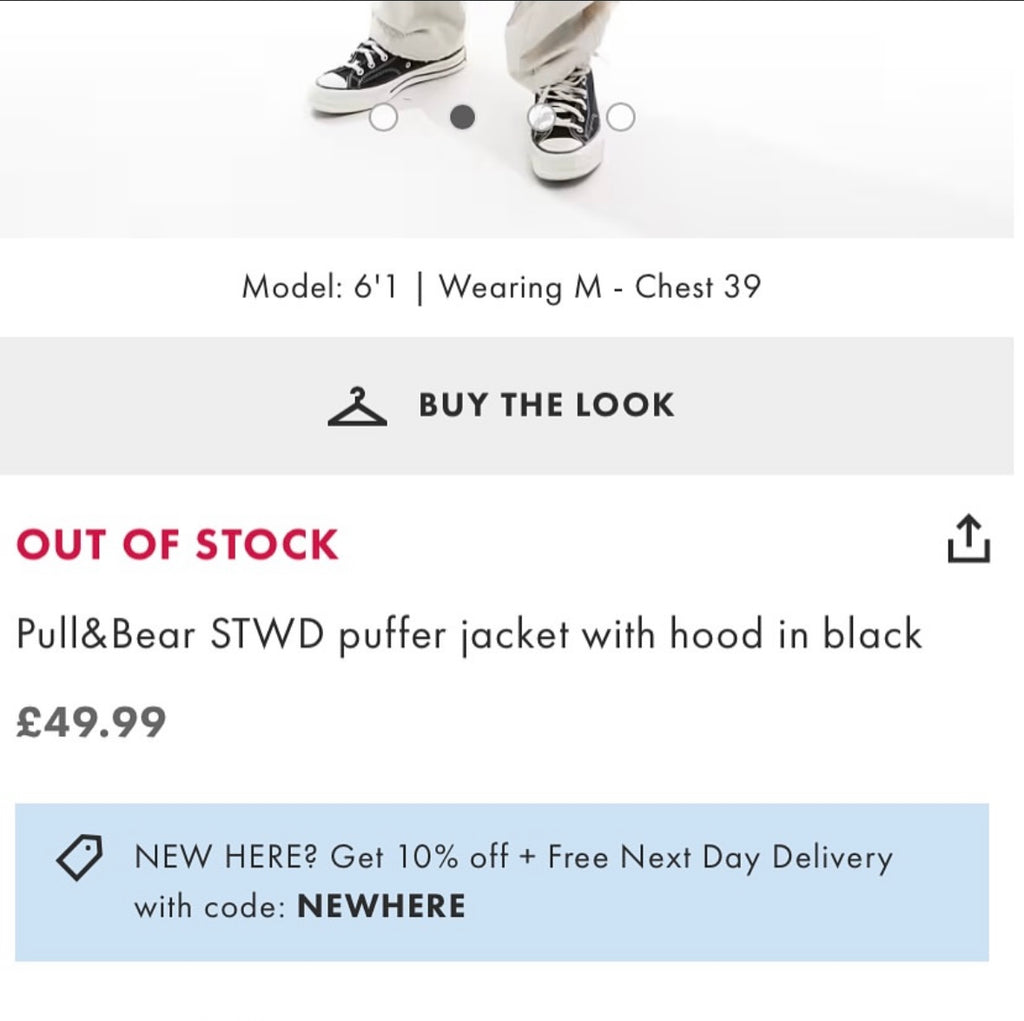Click the model height and sizing info text
The width and height of the screenshot is (1024, 1021).
pyautogui.click(x=504, y=287)
